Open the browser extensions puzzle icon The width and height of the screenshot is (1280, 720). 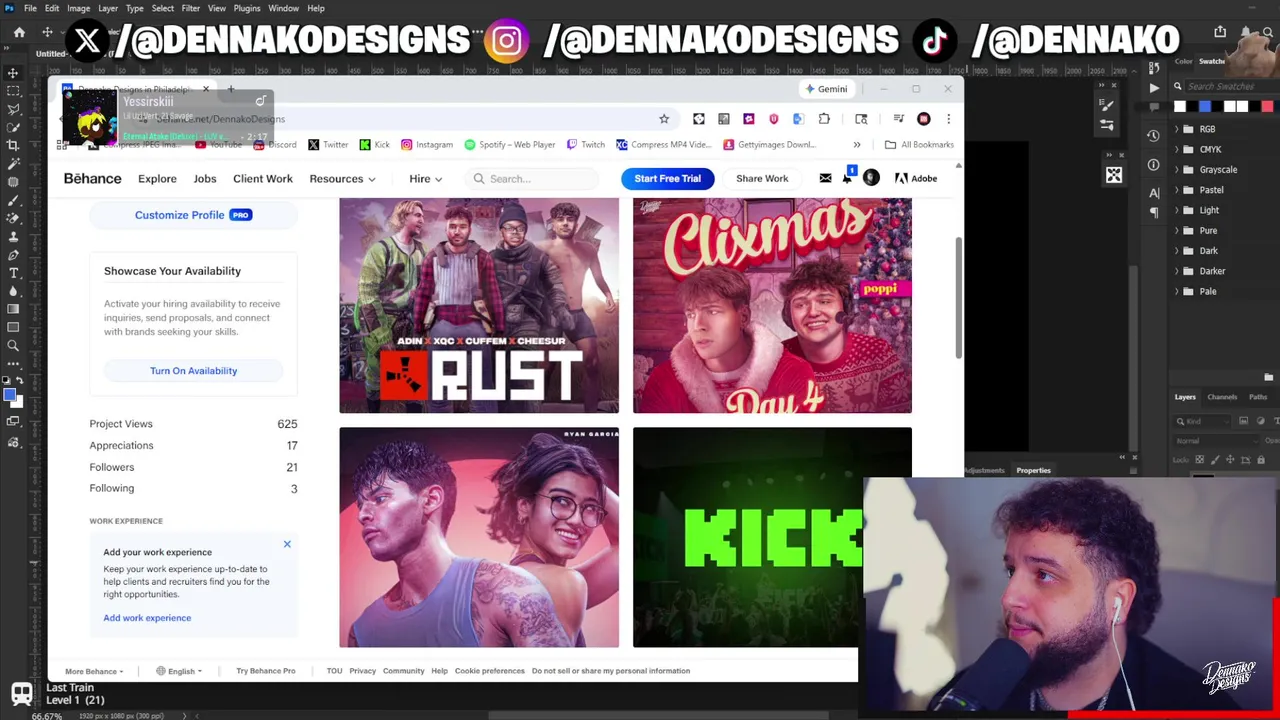pyautogui.click(x=824, y=119)
